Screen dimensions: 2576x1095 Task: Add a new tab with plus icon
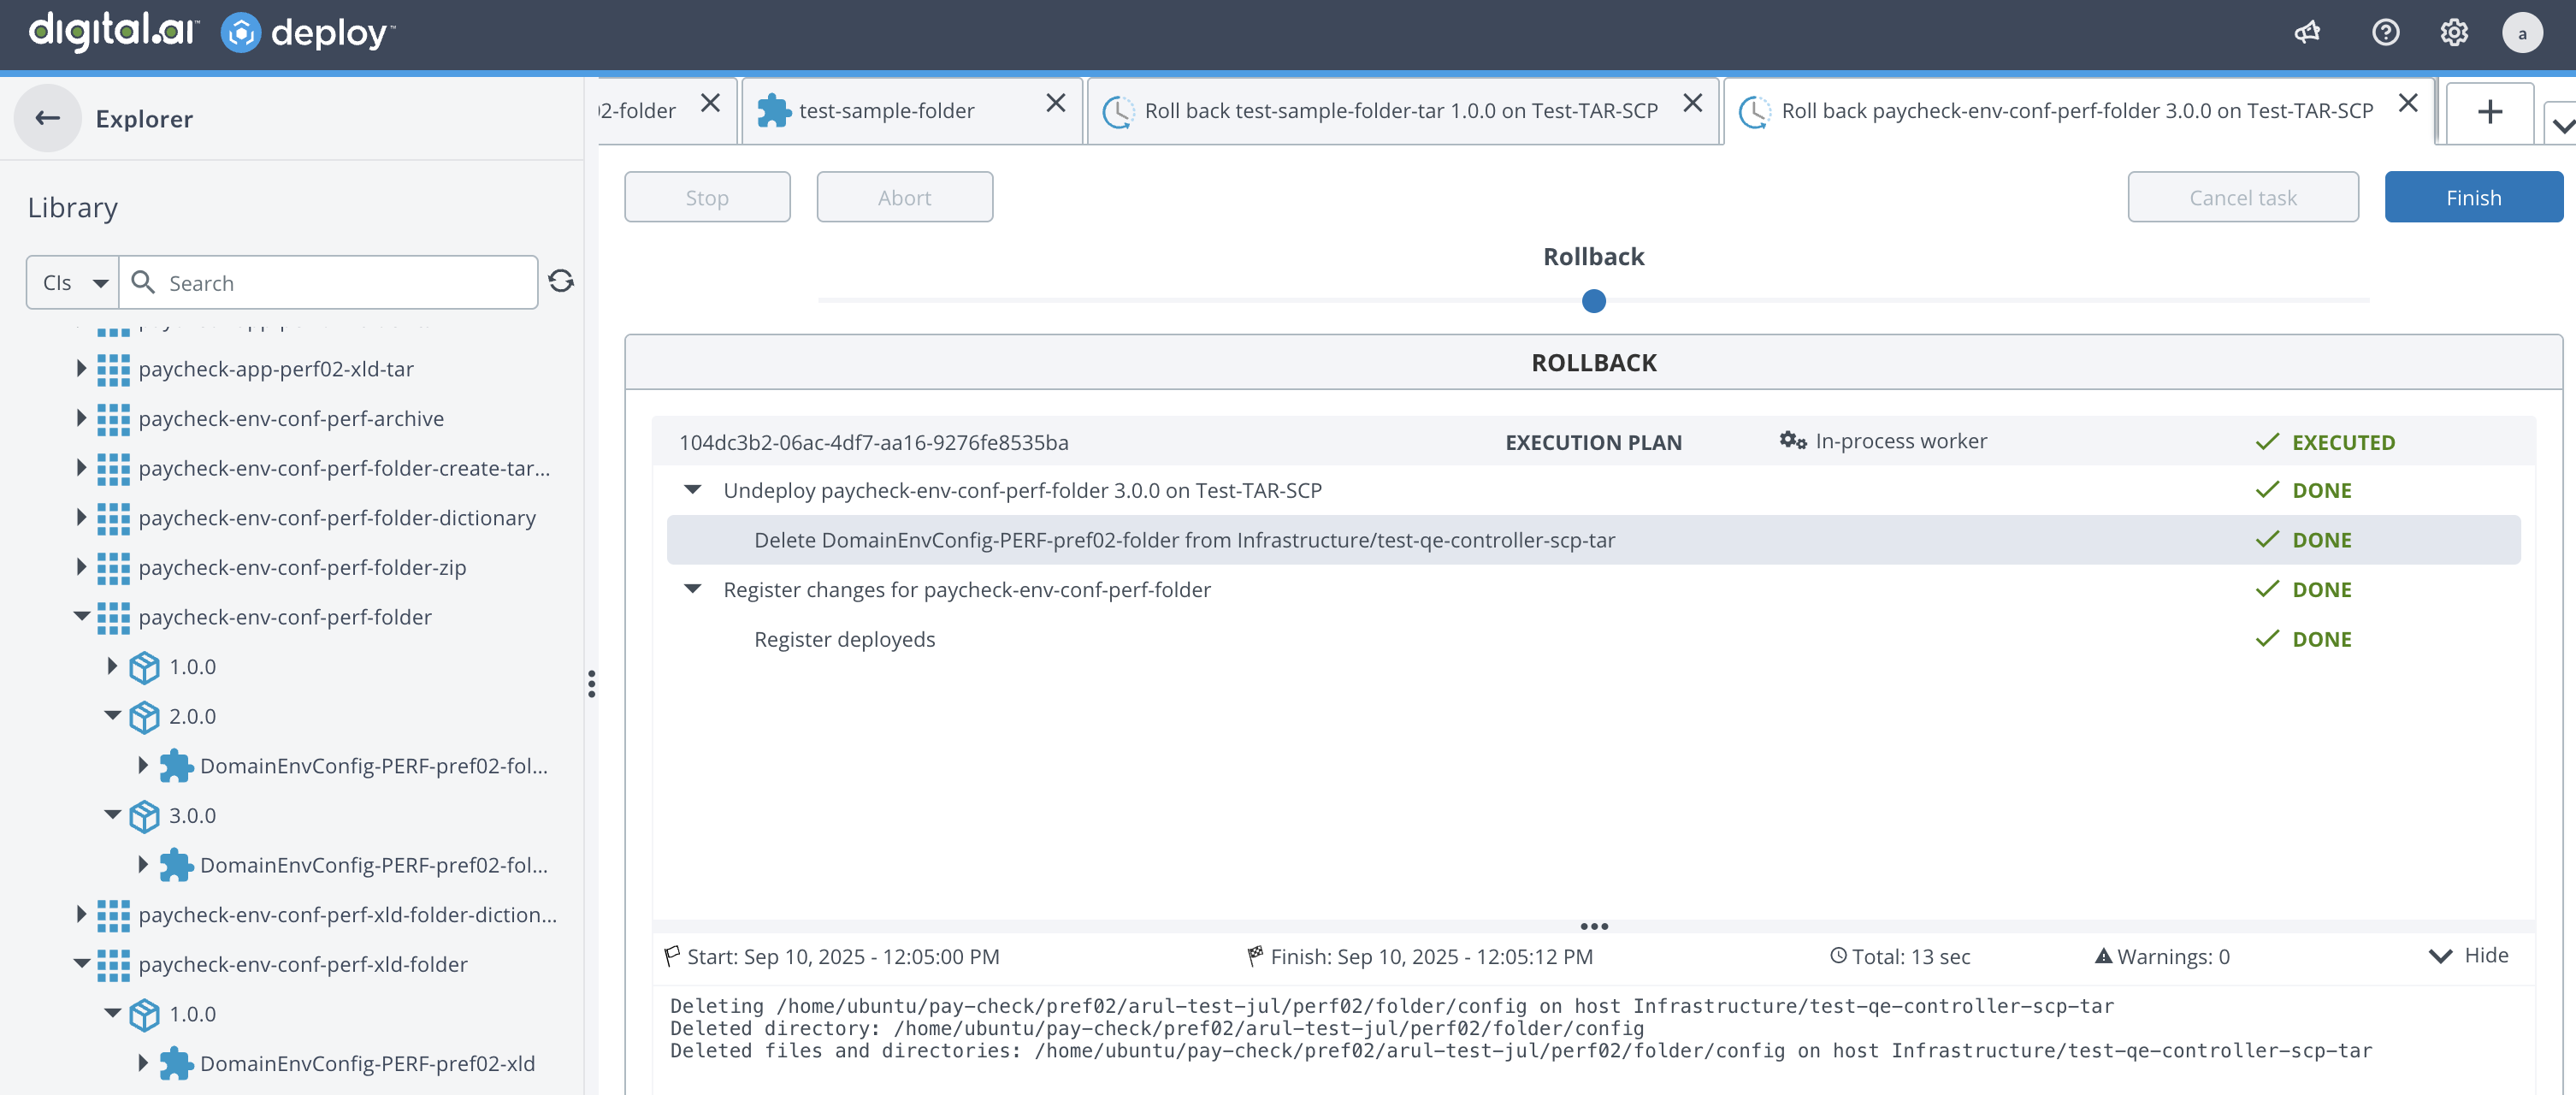[2489, 111]
